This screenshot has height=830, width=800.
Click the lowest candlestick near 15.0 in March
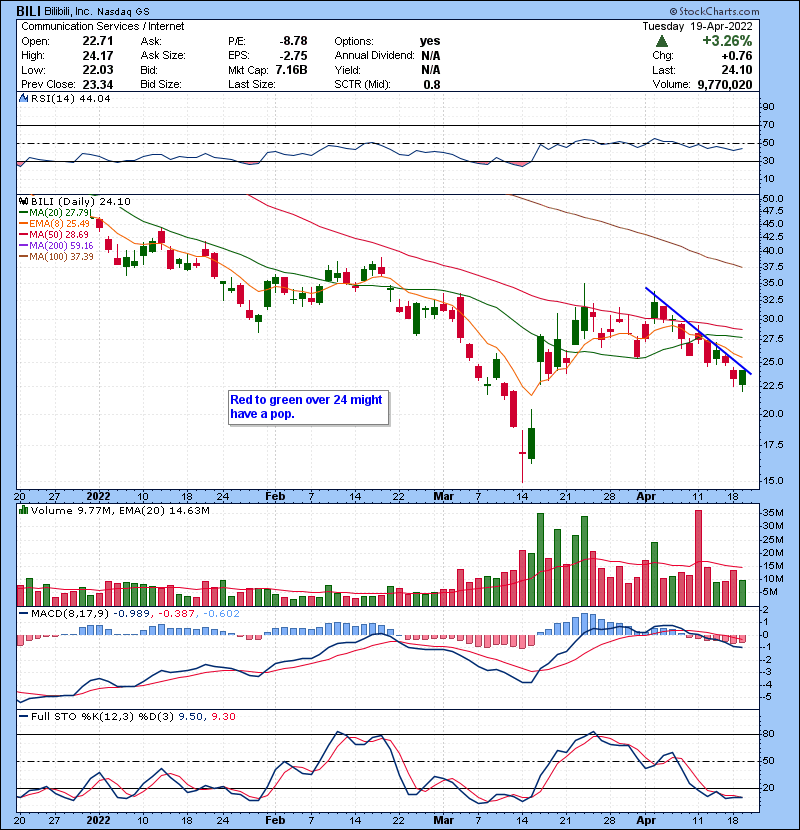point(523,456)
